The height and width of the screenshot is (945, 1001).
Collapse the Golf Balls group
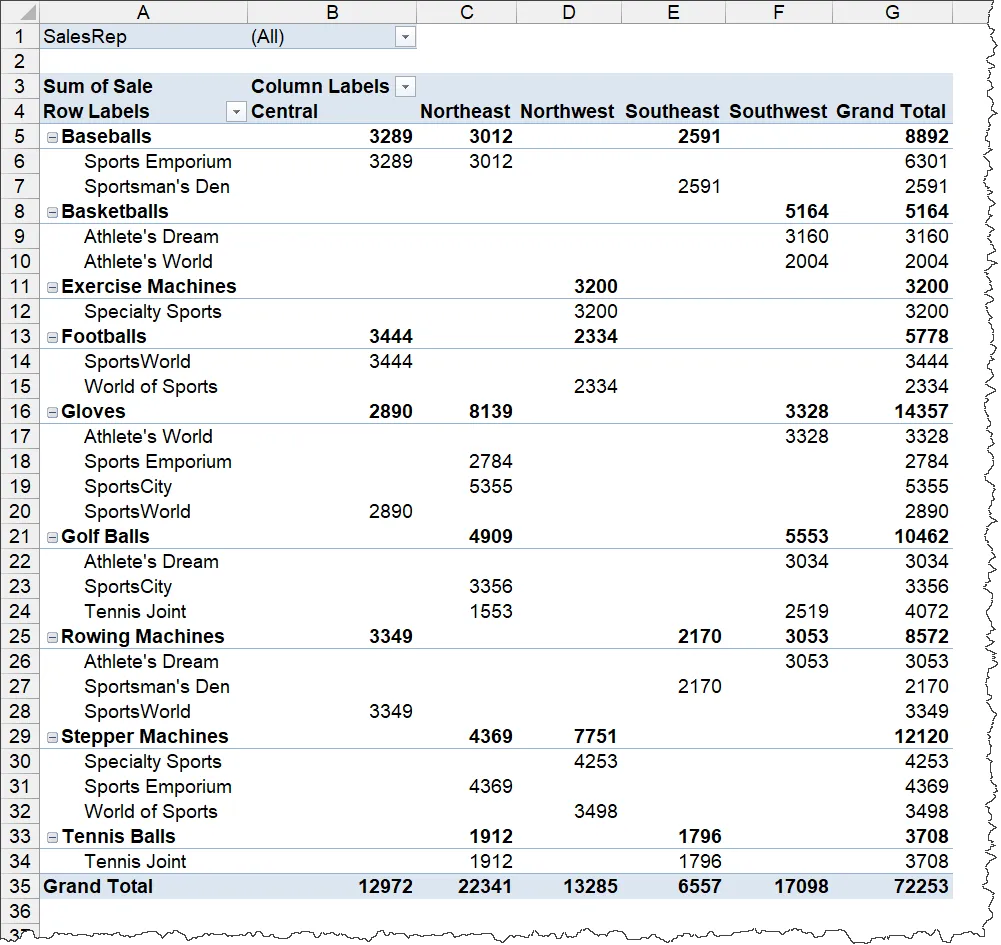tap(52, 537)
